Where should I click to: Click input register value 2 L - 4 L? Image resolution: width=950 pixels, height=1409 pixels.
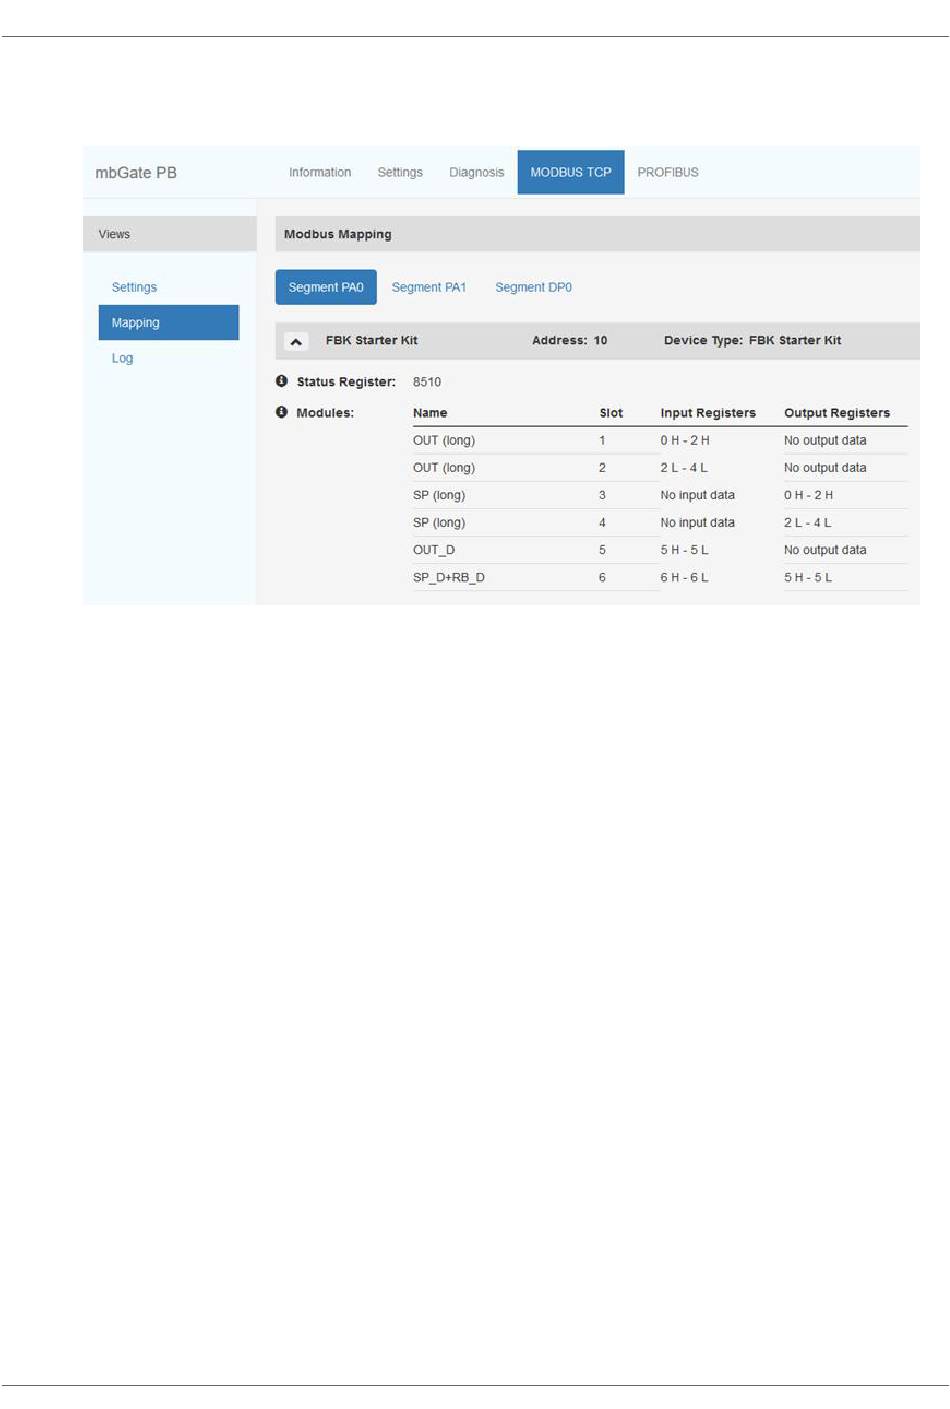[684, 468]
